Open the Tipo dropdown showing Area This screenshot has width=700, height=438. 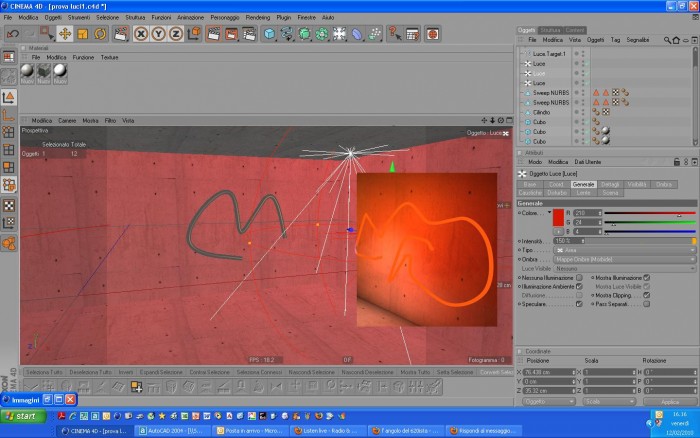pyautogui.click(x=625, y=250)
